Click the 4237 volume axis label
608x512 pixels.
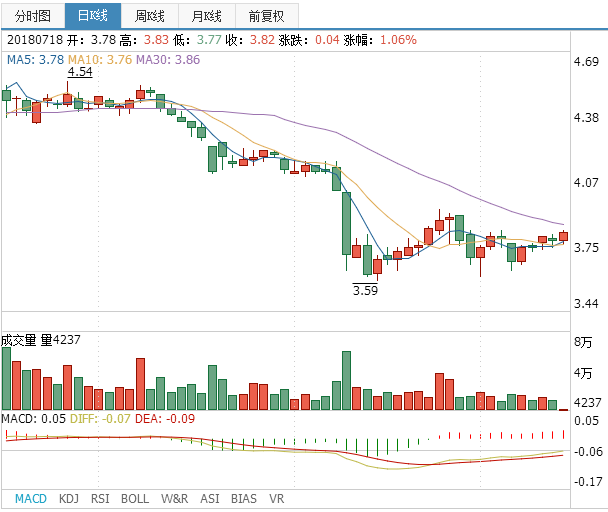click(587, 403)
